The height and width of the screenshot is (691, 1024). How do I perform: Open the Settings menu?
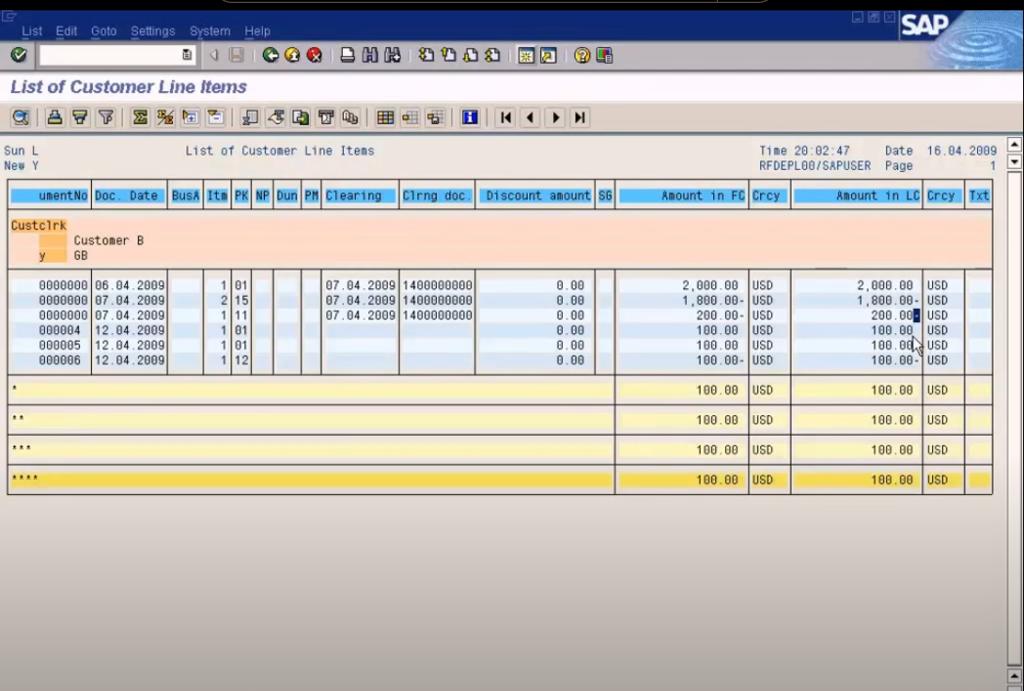pos(153,31)
